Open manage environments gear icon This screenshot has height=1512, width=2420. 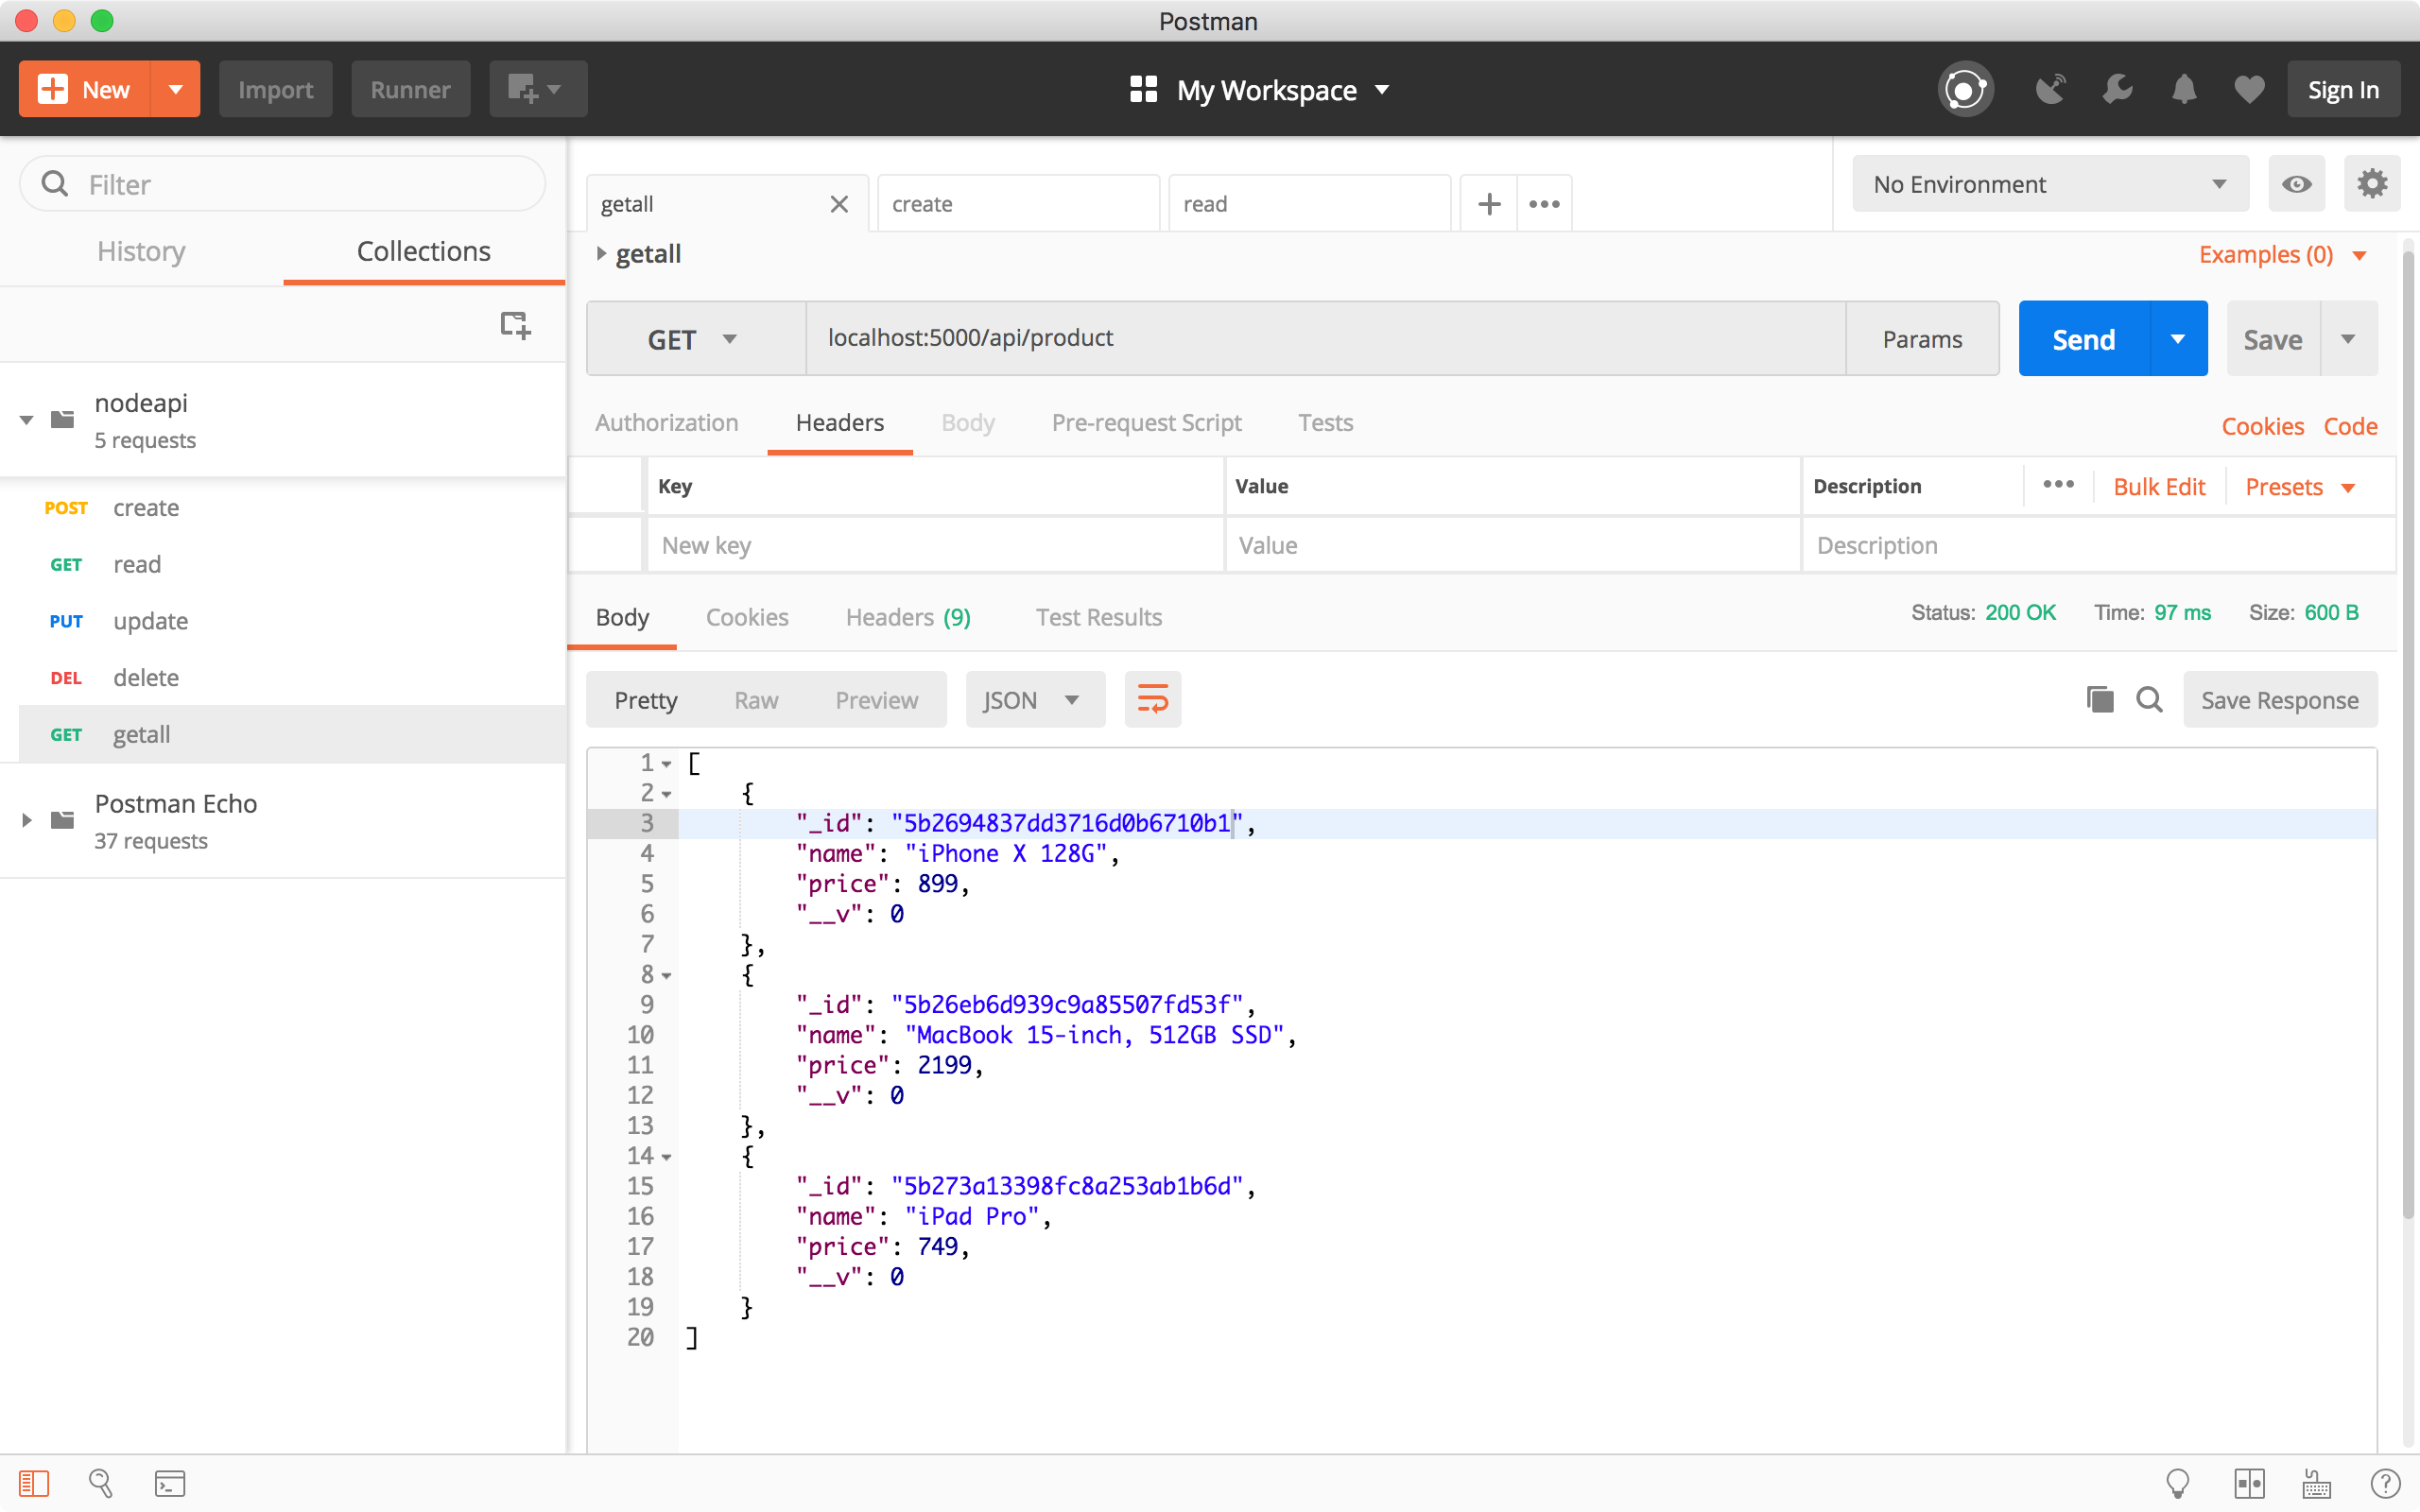click(x=2372, y=184)
